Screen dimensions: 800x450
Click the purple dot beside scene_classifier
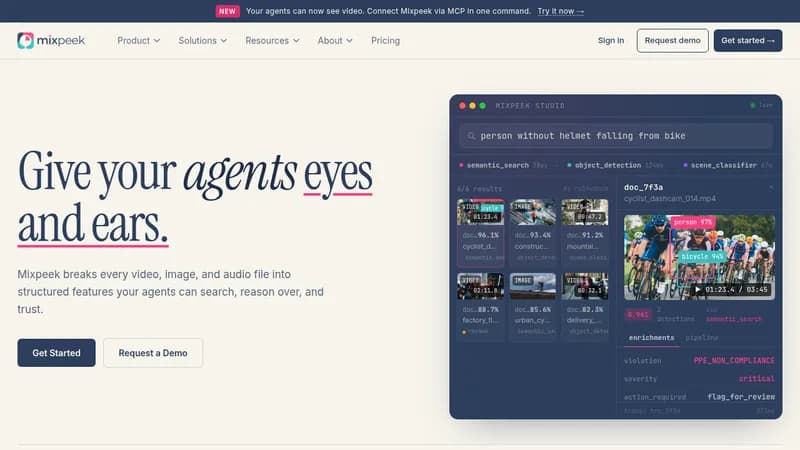685,165
